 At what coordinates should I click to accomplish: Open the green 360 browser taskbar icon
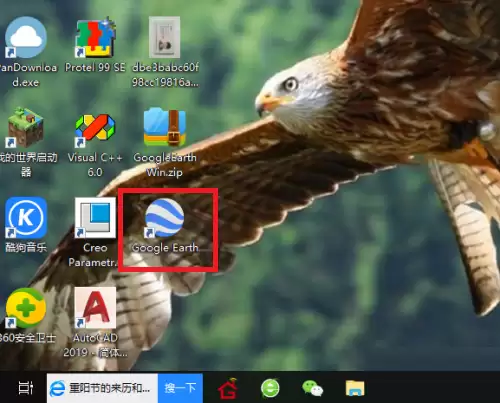(270, 388)
